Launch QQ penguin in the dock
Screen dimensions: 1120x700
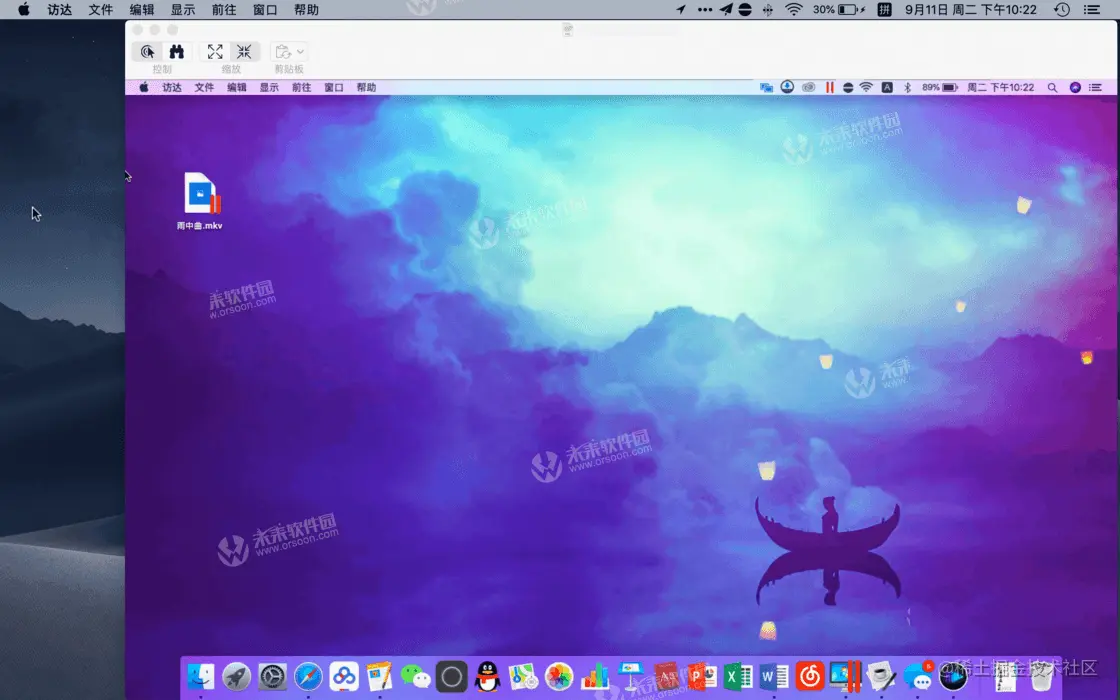pyautogui.click(x=487, y=676)
